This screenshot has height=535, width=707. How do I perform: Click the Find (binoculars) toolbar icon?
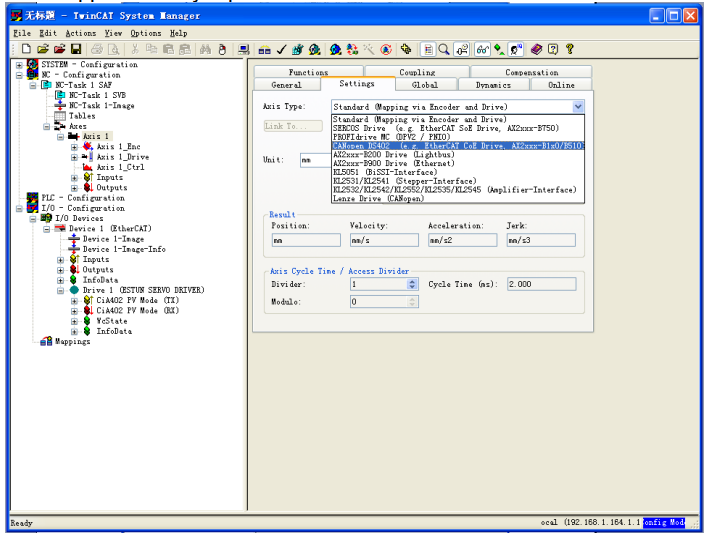coord(205,50)
